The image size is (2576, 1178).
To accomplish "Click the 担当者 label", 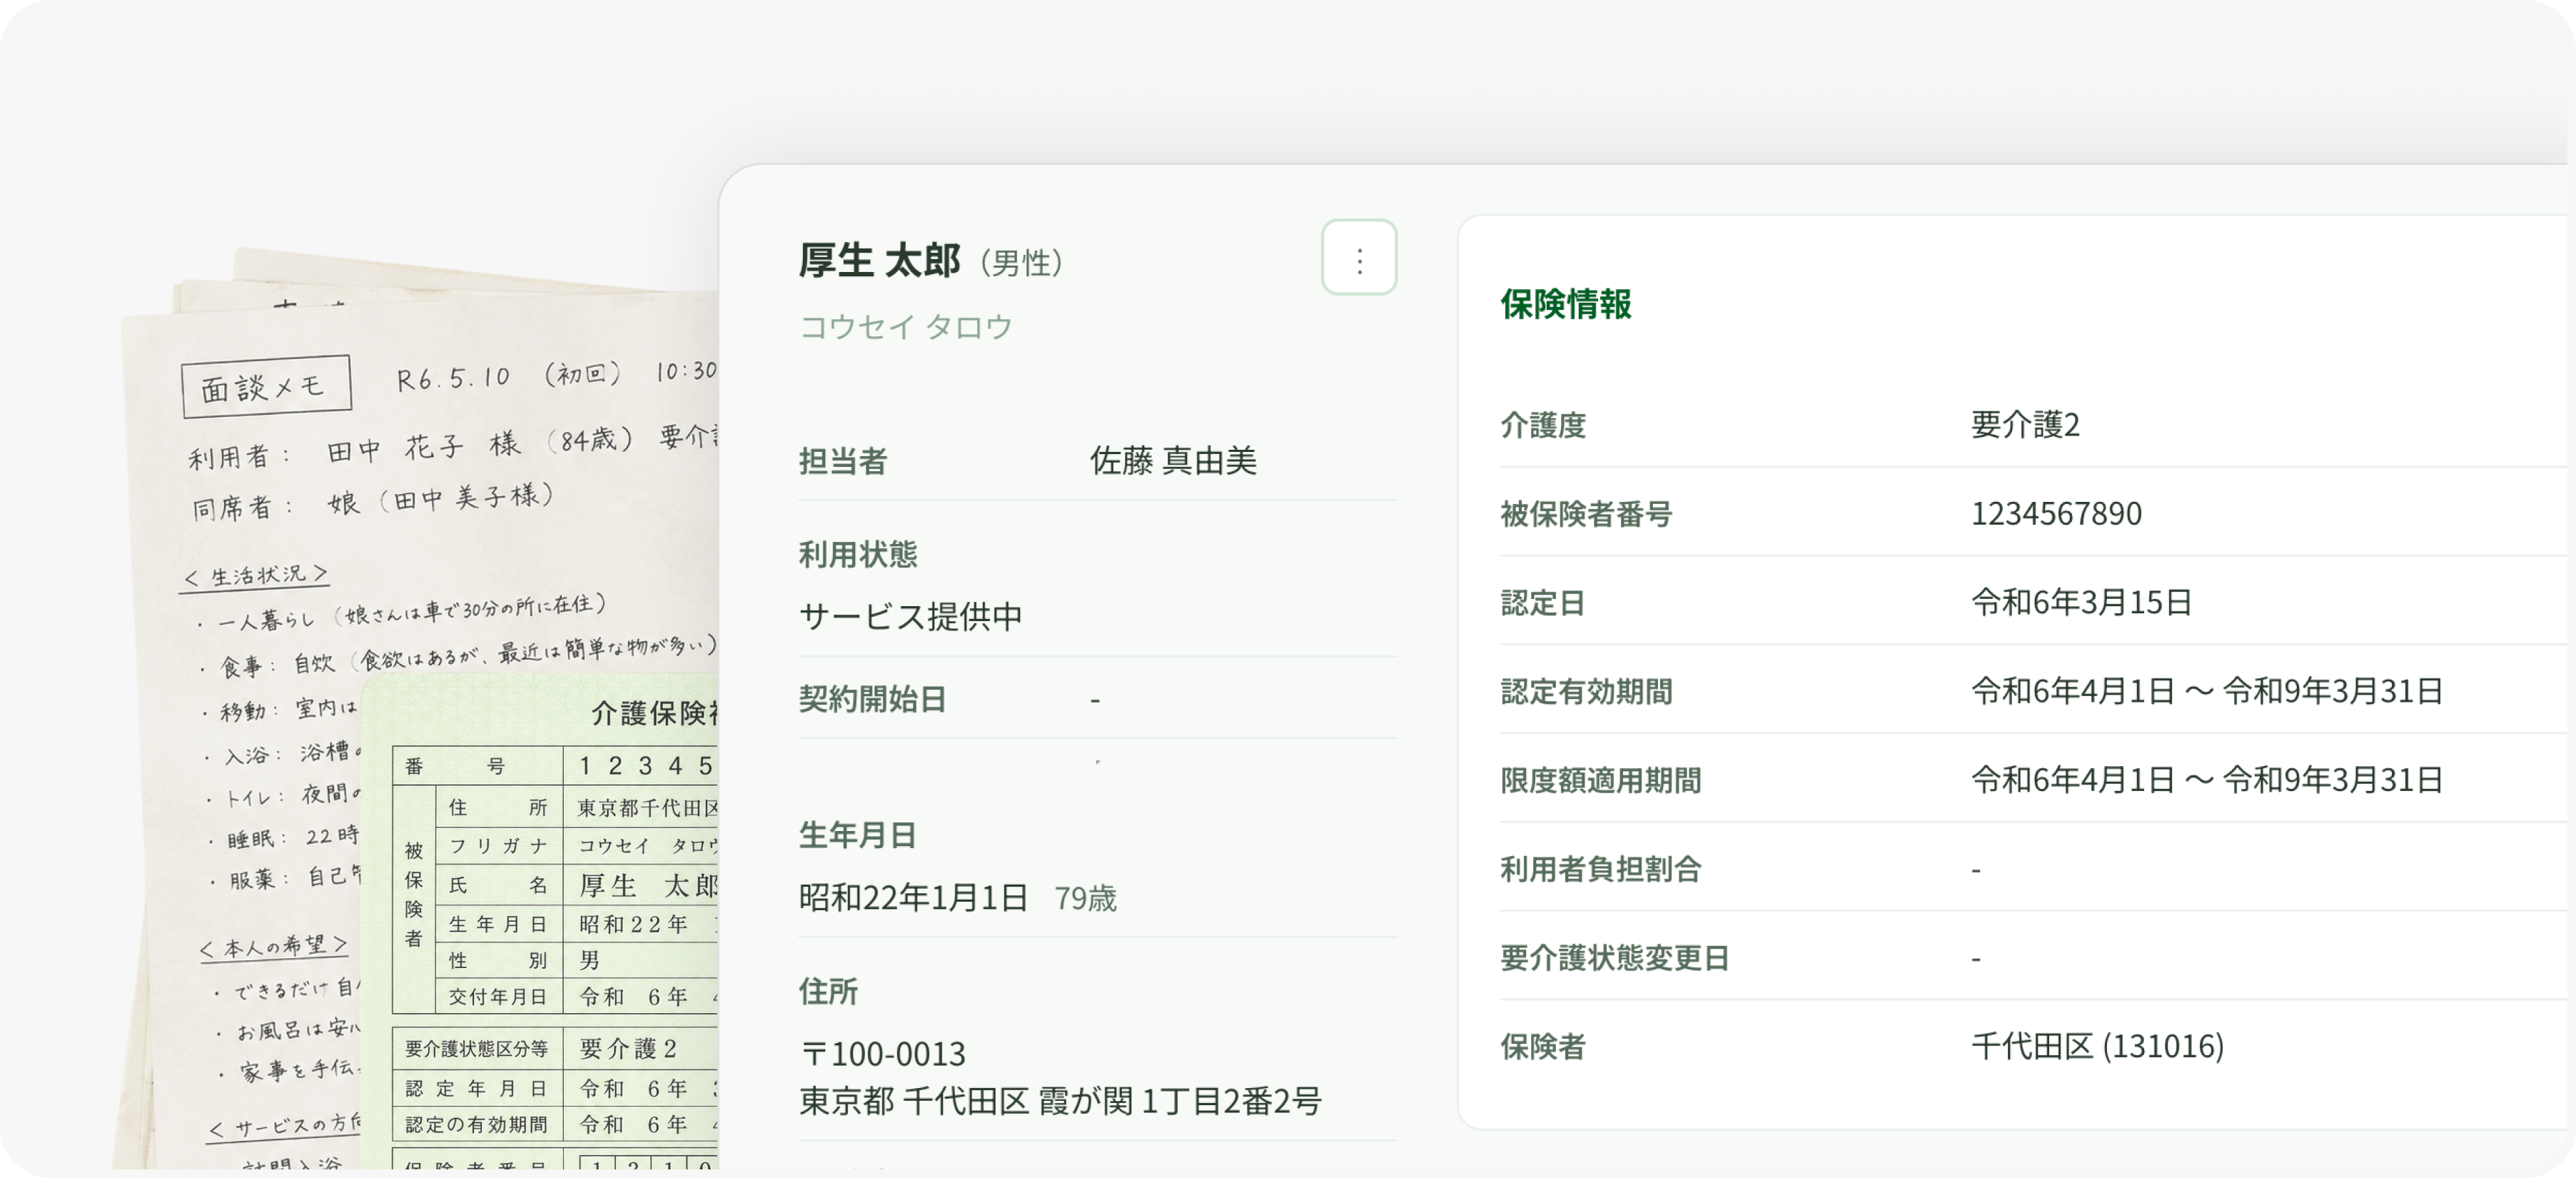I will [x=843, y=461].
